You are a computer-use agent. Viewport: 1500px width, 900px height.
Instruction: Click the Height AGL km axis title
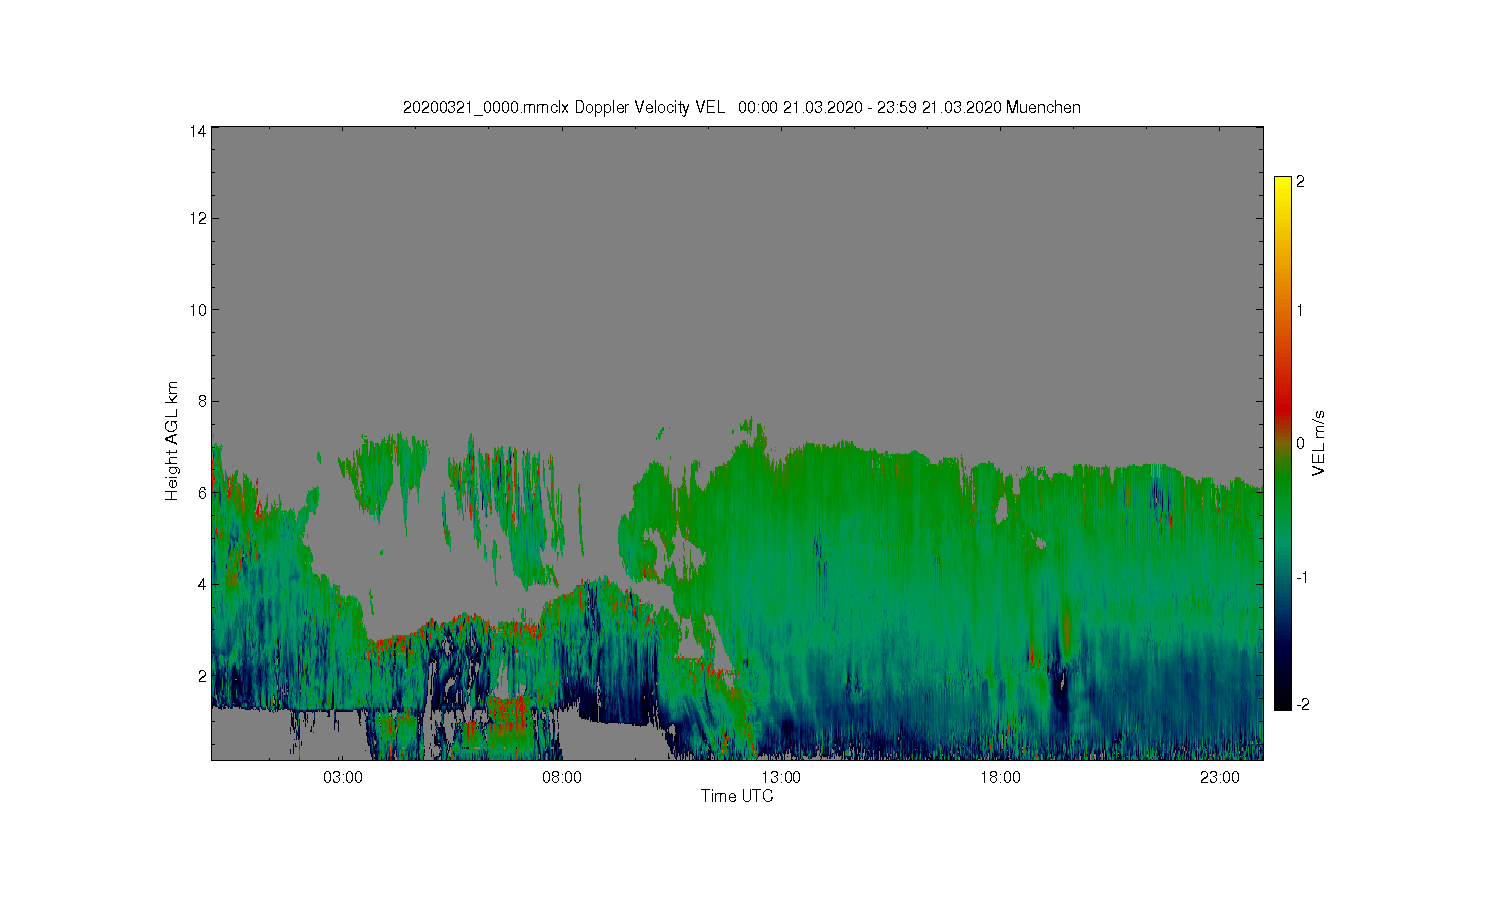coord(172,441)
